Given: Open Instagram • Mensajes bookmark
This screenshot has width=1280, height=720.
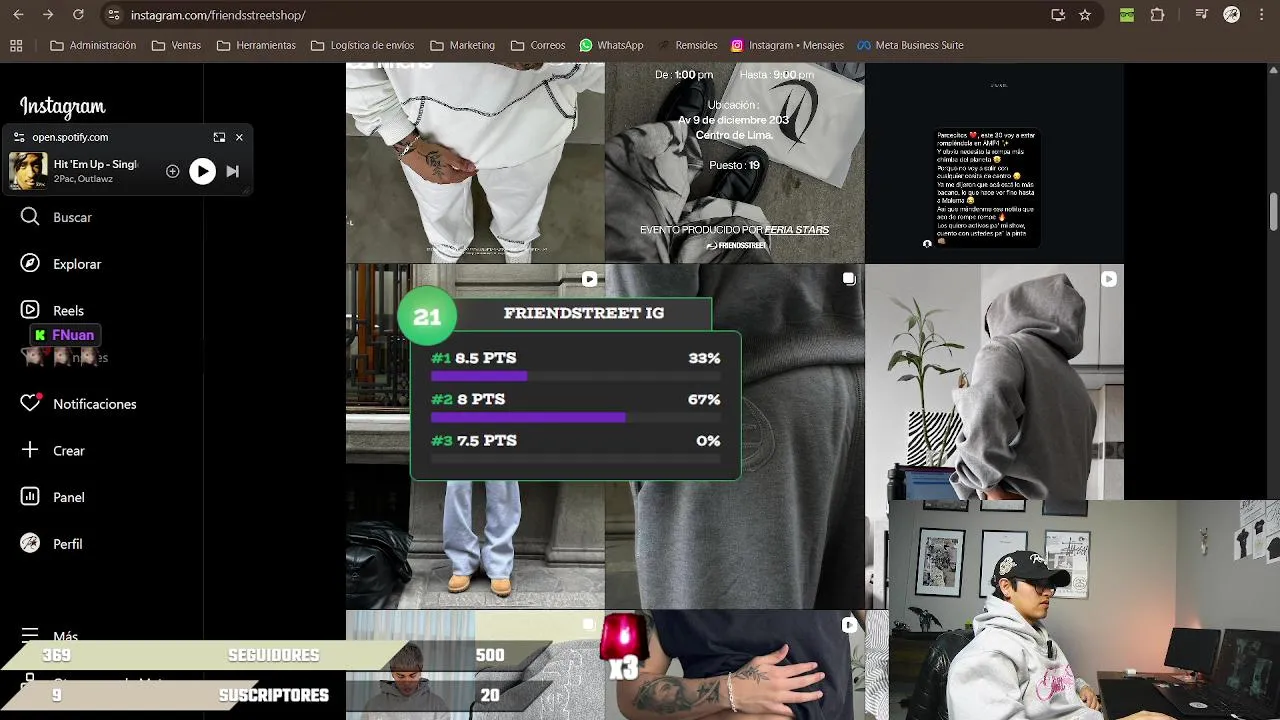Looking at the screenshot, I should [787, 45].
